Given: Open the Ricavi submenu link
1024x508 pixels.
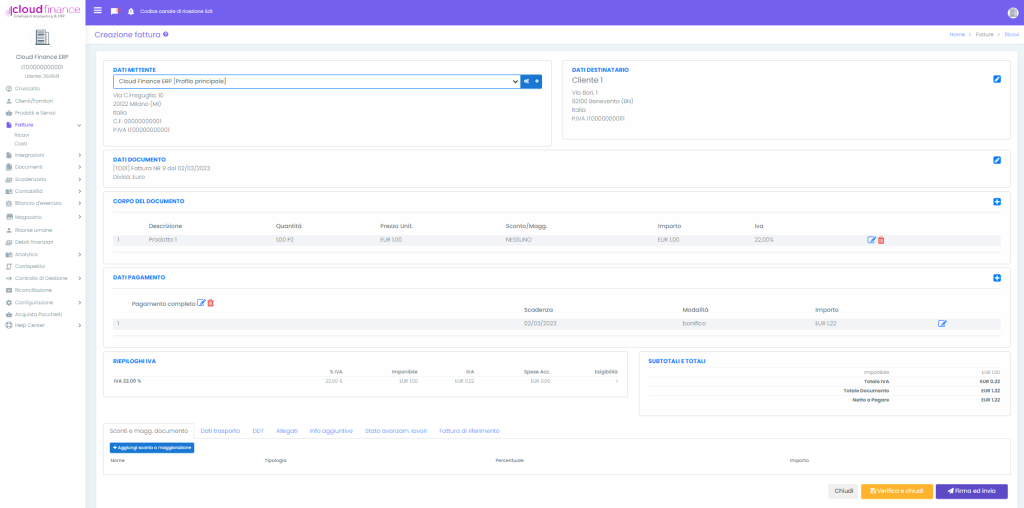Looking at the screenshot, I should click(x=22, y=135).
